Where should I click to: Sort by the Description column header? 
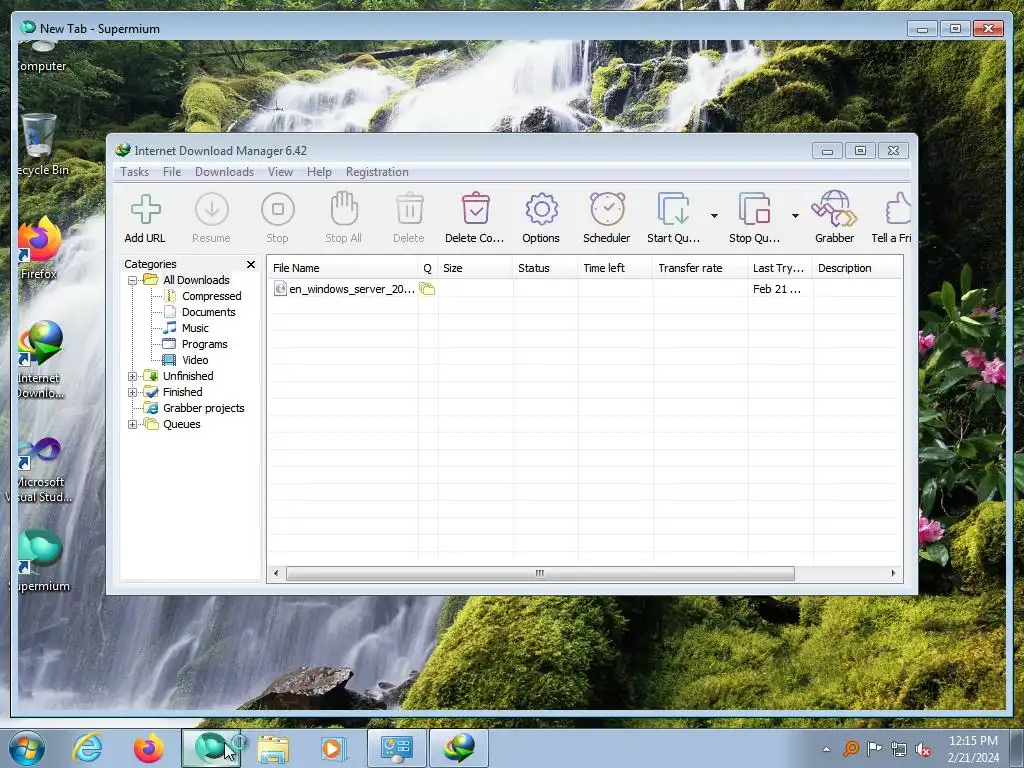click(x=857, y=268)
